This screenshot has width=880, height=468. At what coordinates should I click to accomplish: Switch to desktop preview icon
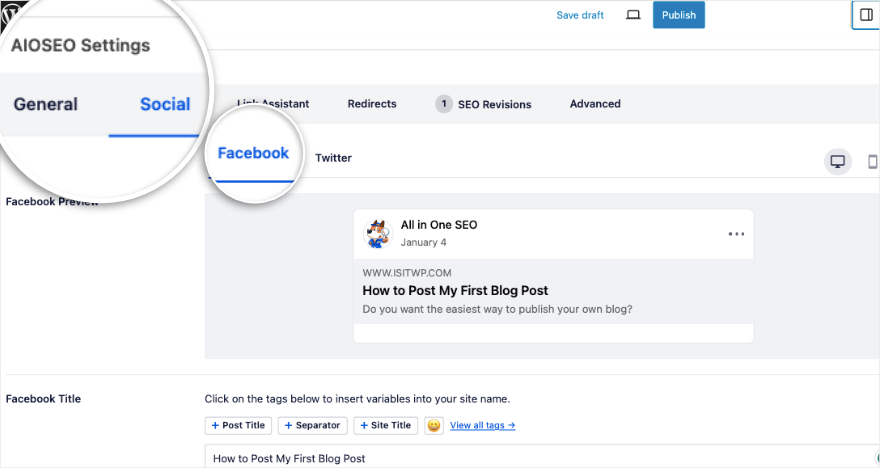click(837, 162)
